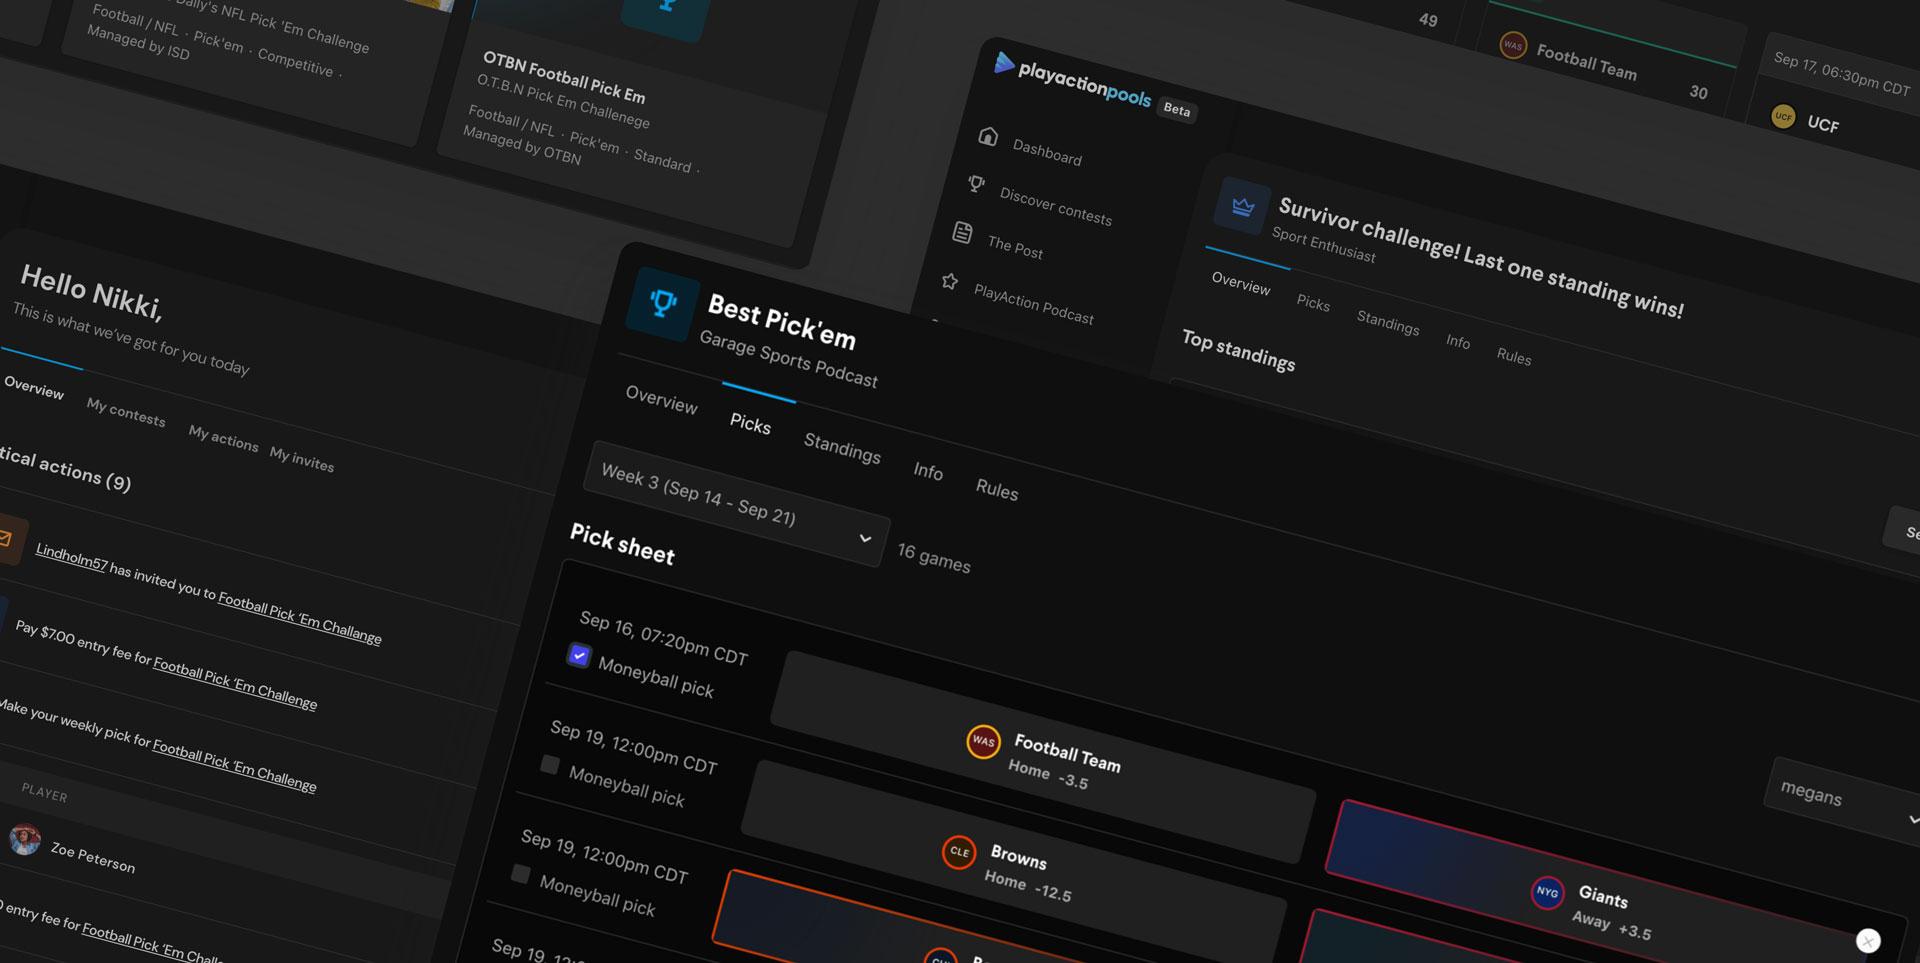Viewport: 1920px width, 963px height.
Task: Open the My contests tab
Action: click(126, 411)
